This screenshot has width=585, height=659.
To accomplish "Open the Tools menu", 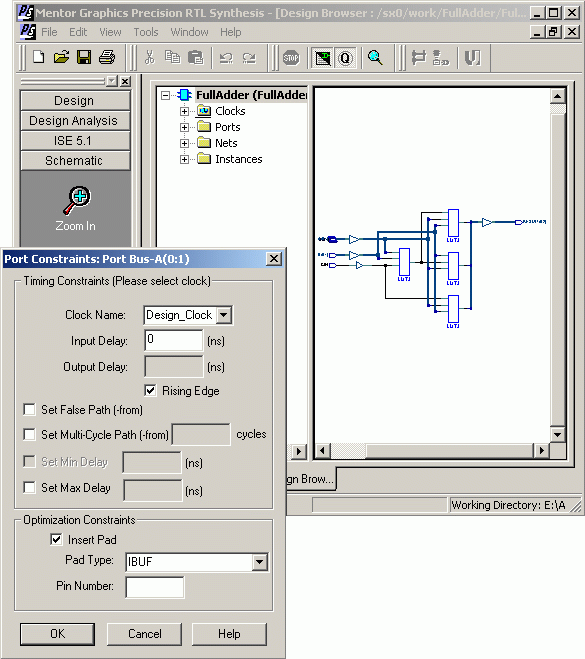I will pos(146,32).
